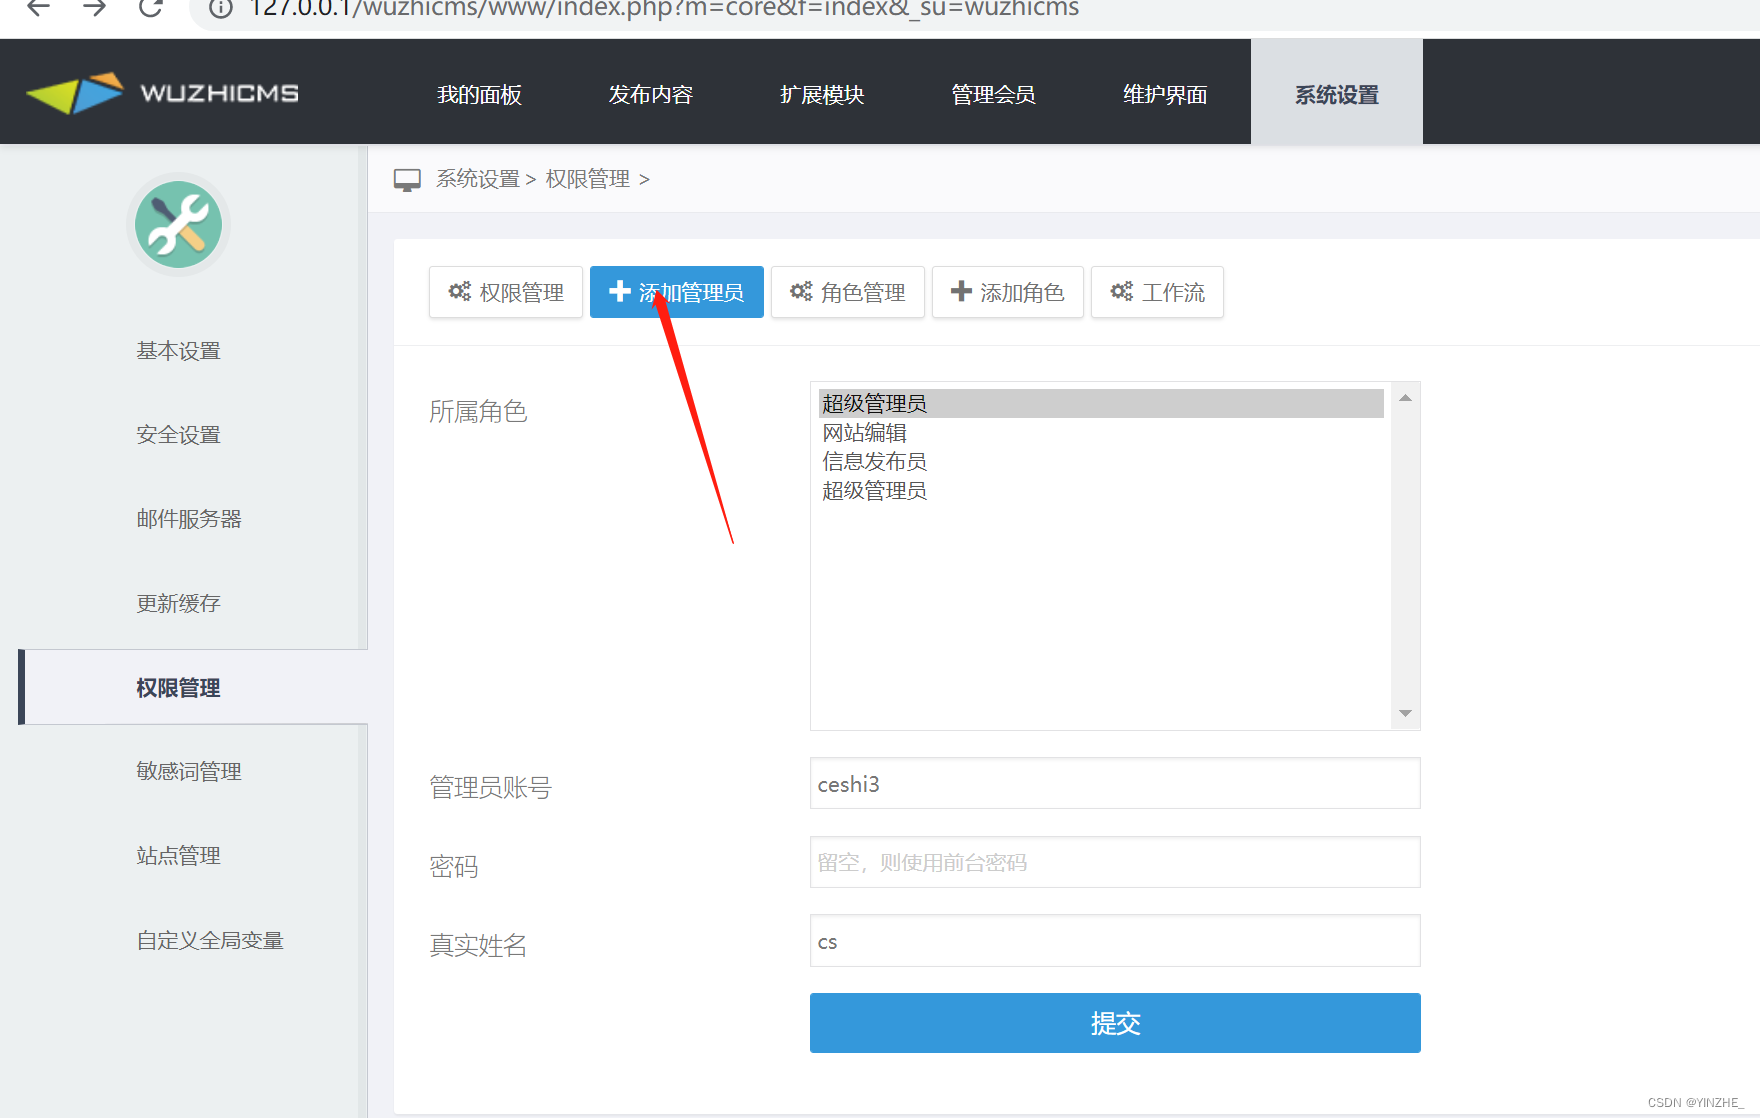Click 权限管理 breadcrumb link
The height and width of the screenshot is (1118, 1760).
(588, 179)
